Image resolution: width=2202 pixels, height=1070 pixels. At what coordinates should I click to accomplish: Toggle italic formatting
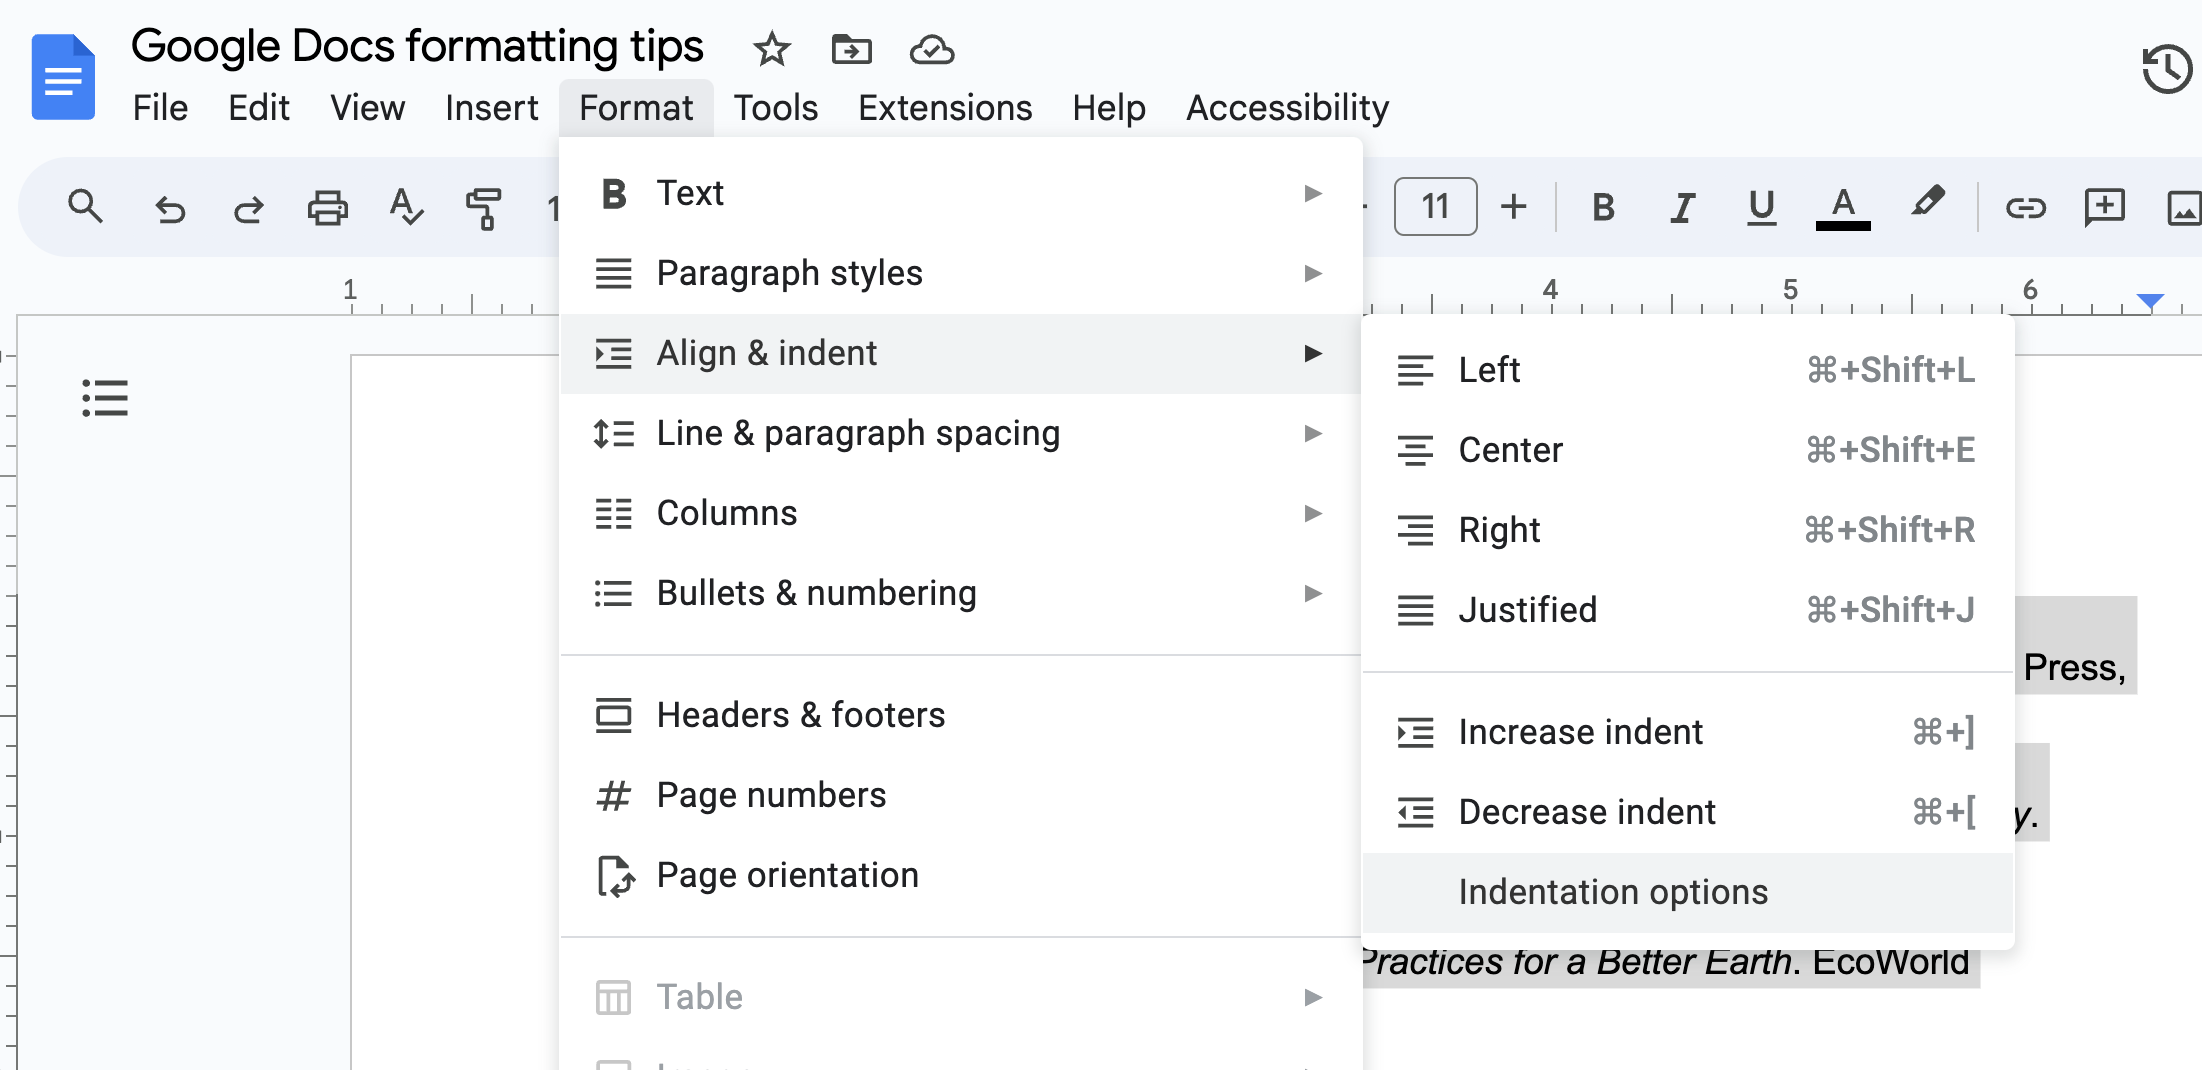point(1682,207)
